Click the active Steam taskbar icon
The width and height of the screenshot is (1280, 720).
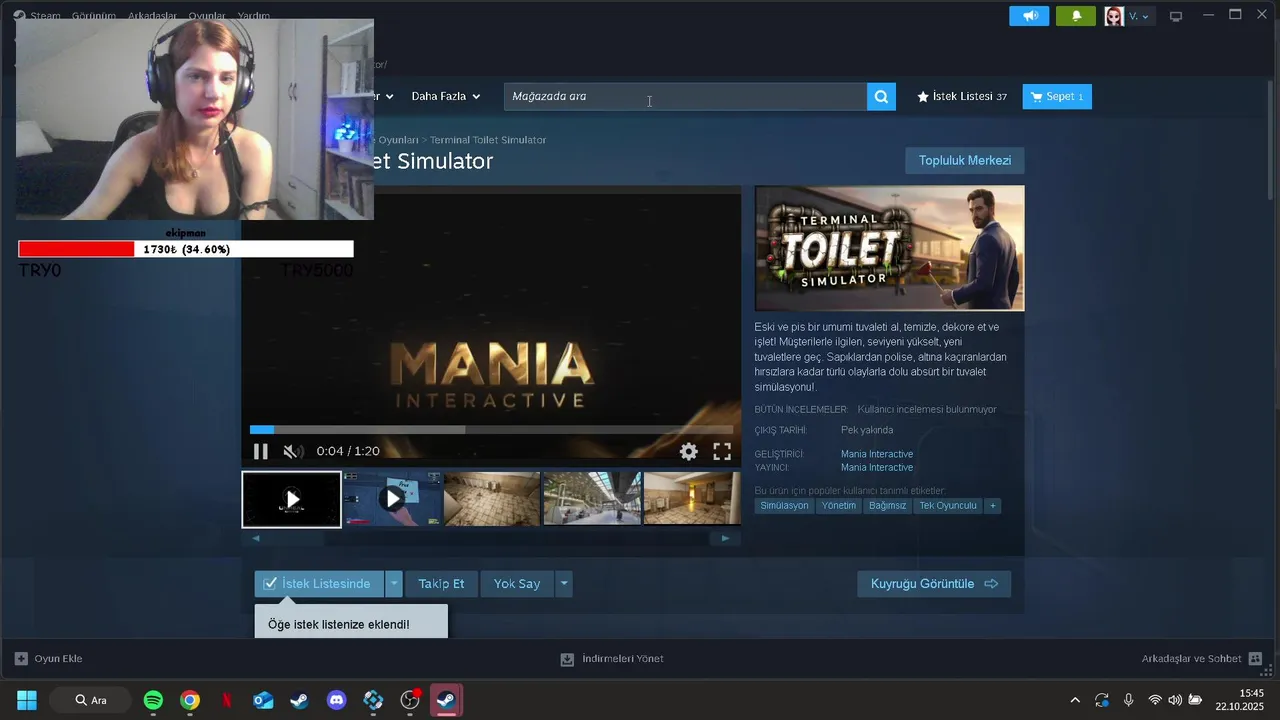447,700
